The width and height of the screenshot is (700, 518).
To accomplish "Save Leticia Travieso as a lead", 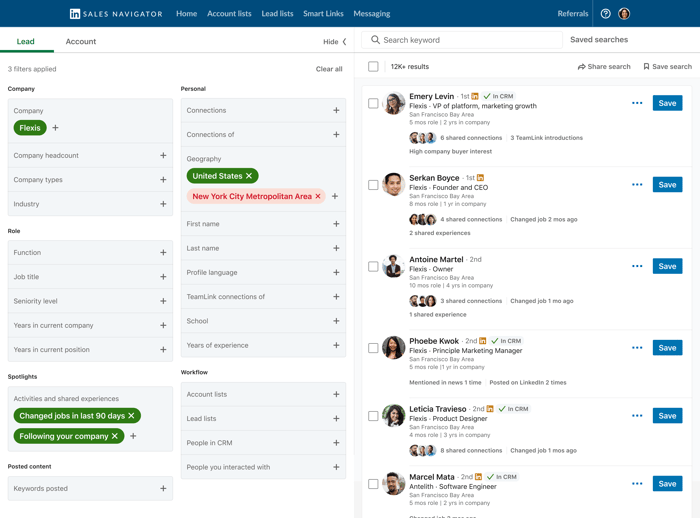I will coord(667,416).
